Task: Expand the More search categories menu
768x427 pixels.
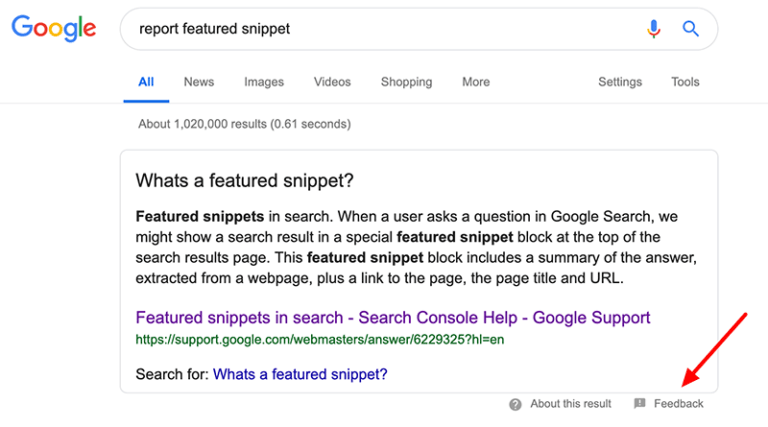Action: tap(476, 82)
